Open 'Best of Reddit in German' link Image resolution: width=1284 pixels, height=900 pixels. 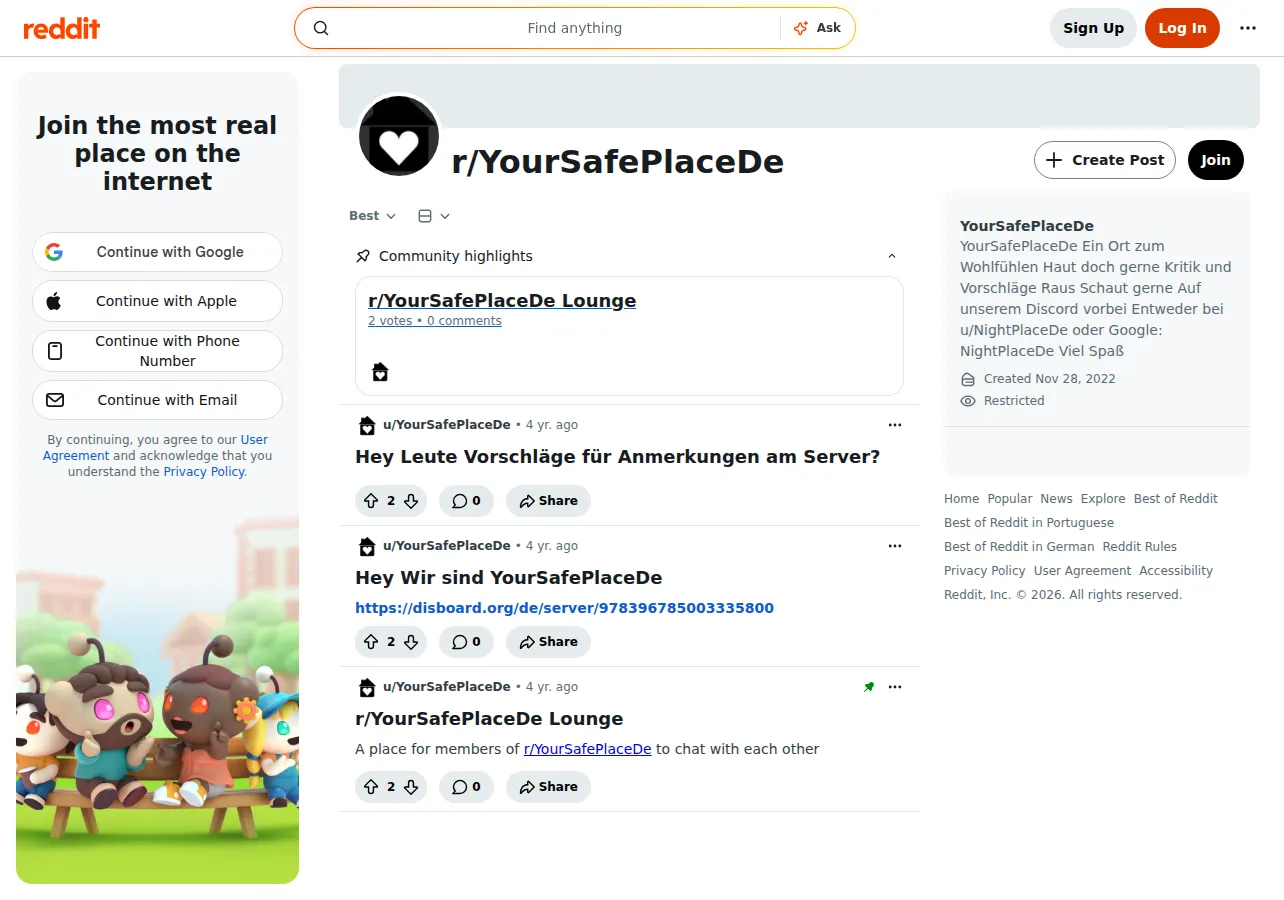click(1019, 547)
